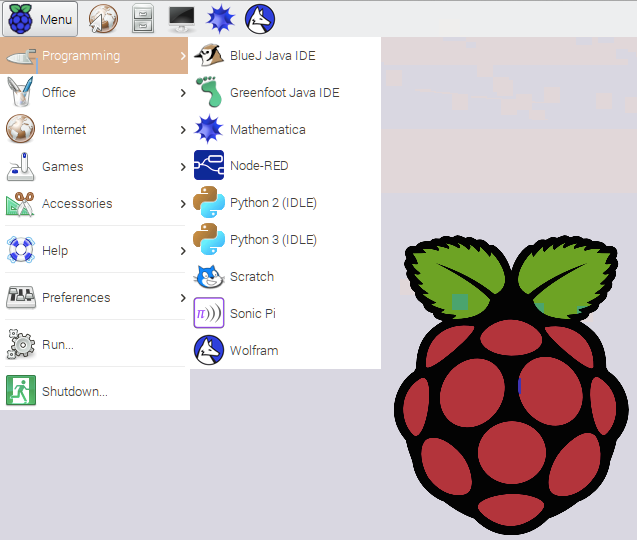Select the Internet menu label
The image size is (637, 540).
click(64, 129)
